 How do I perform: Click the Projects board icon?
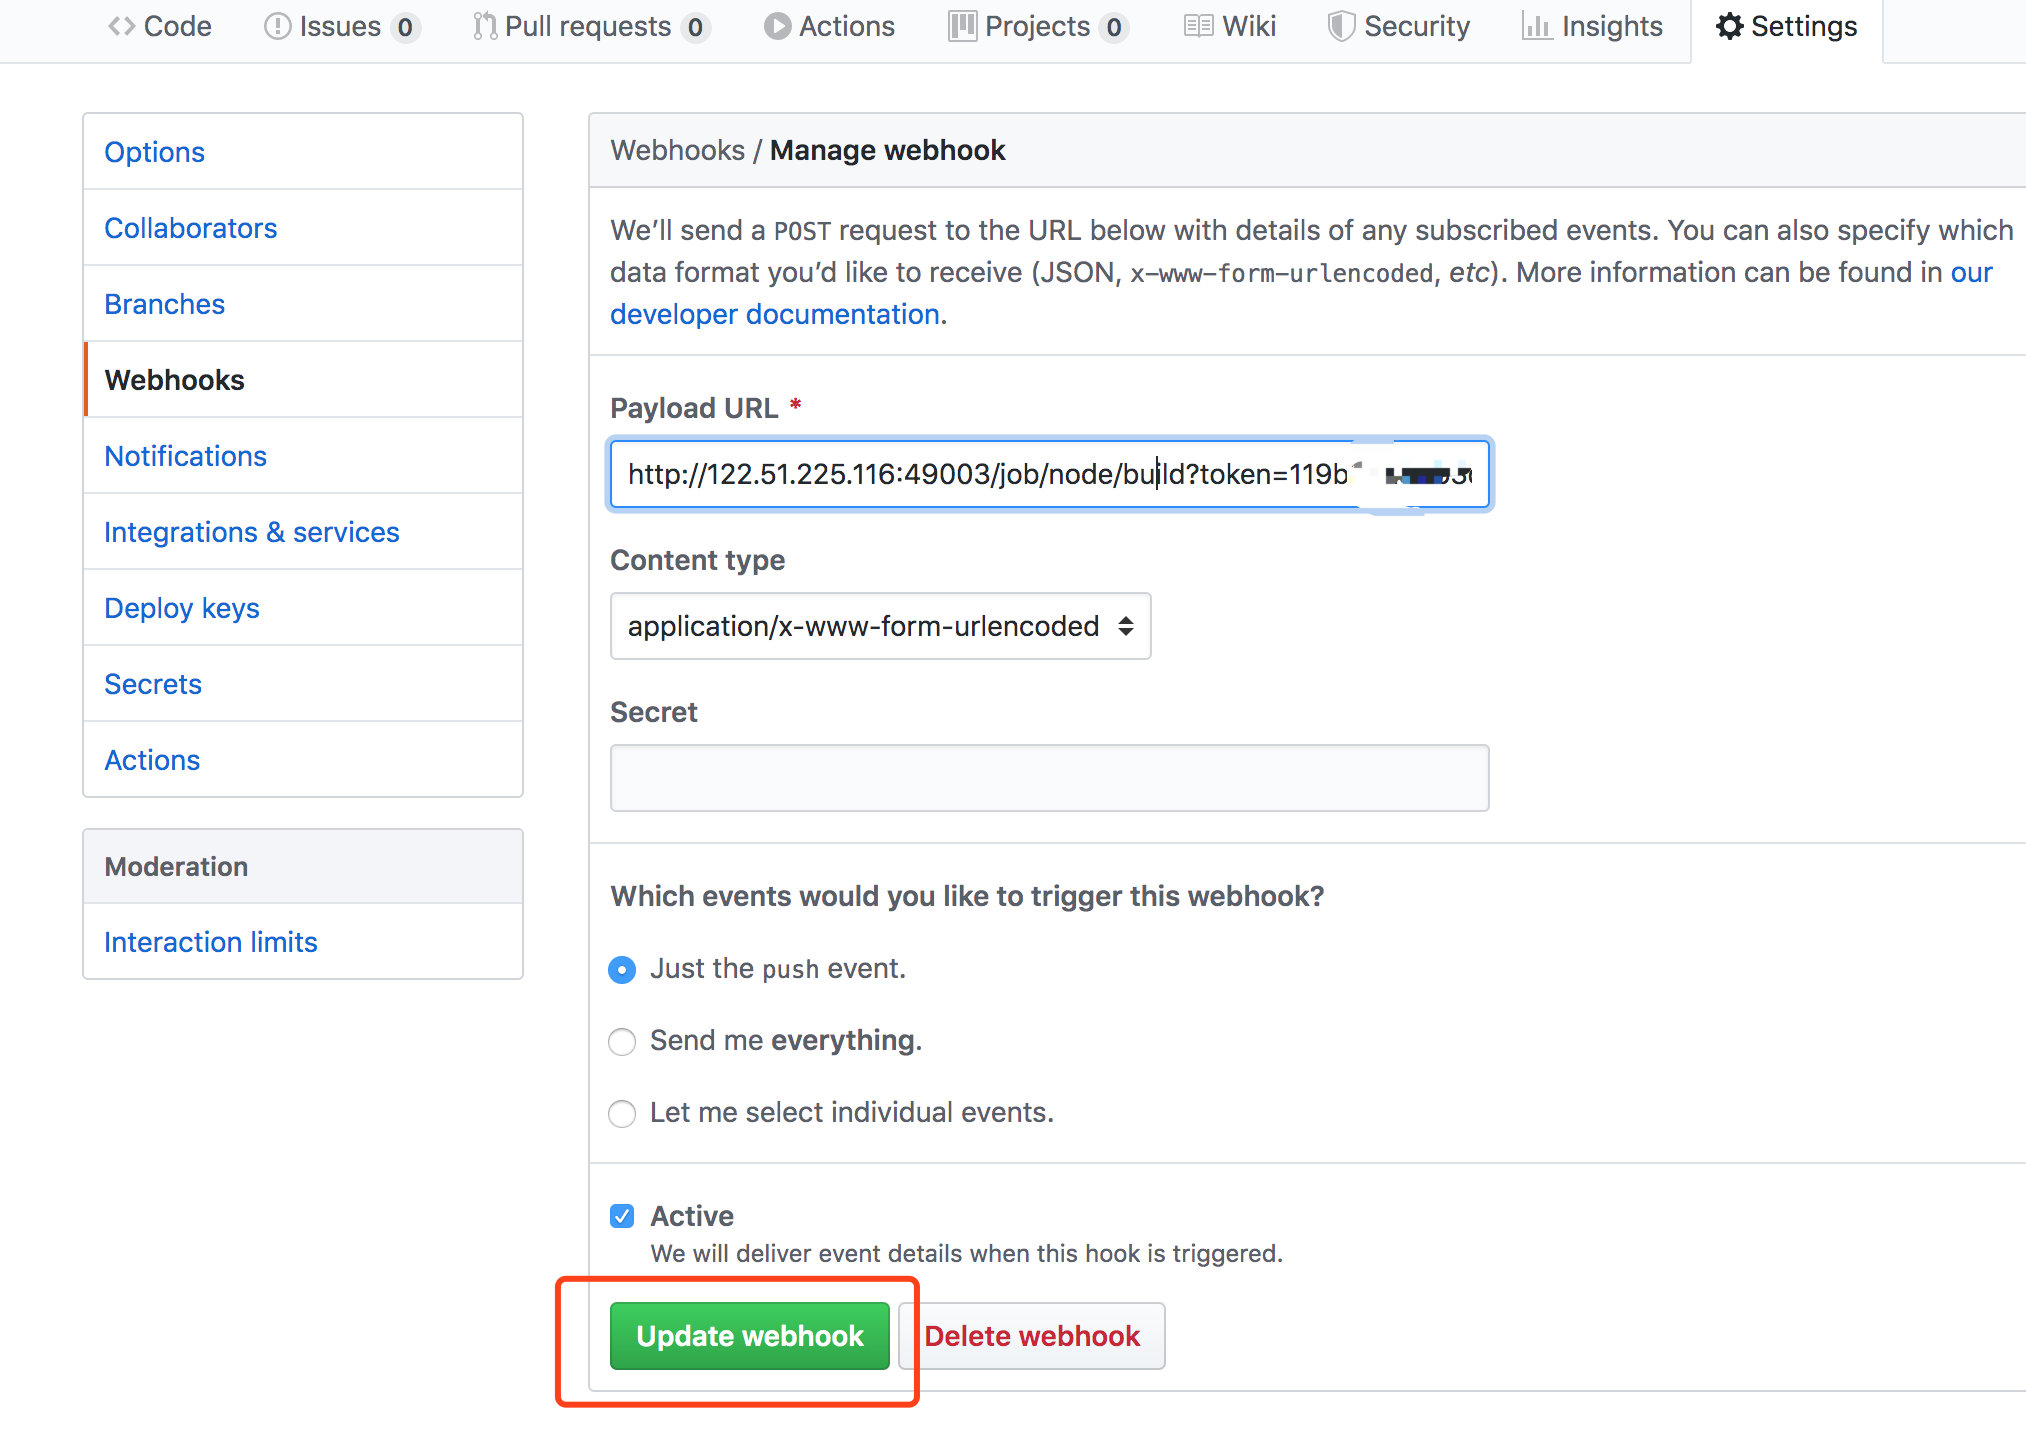point(962,27)
